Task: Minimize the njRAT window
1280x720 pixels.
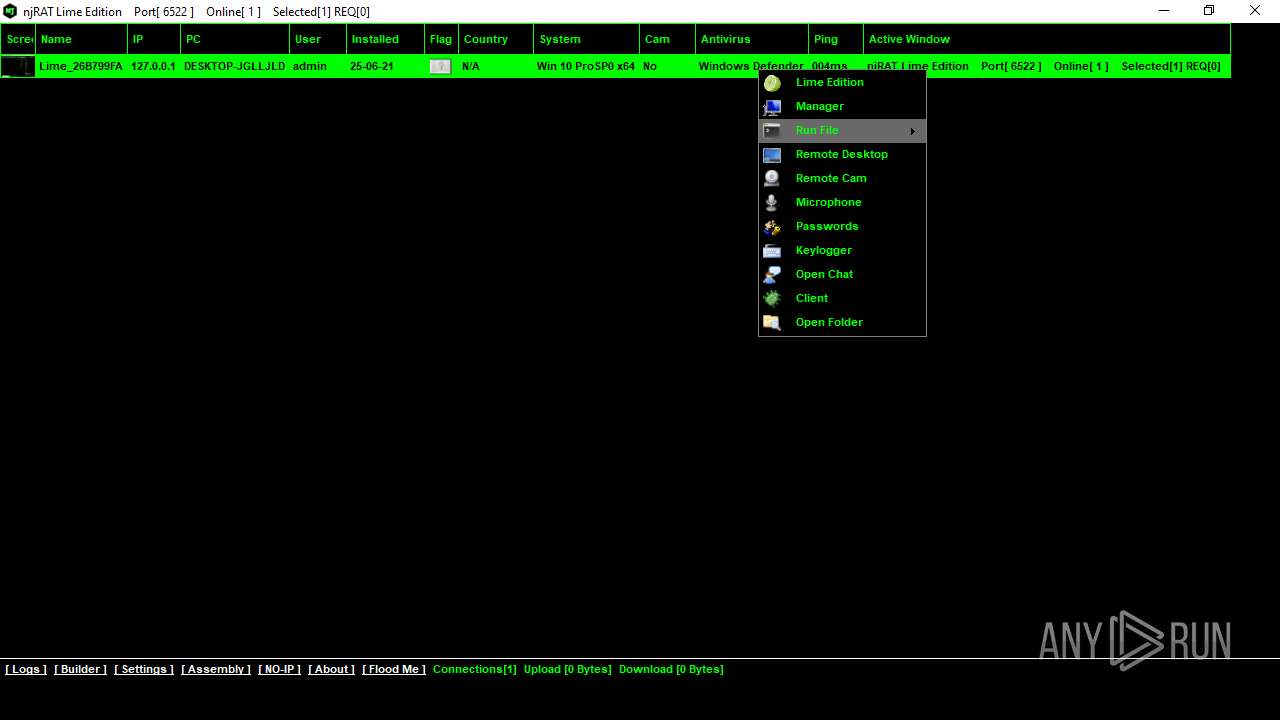Action: (1164, 11)
